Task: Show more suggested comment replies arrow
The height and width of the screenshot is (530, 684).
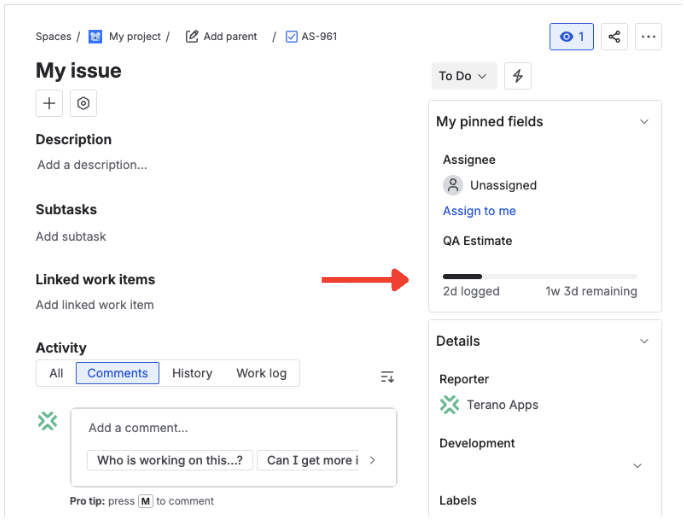Action: coord(372,460)
